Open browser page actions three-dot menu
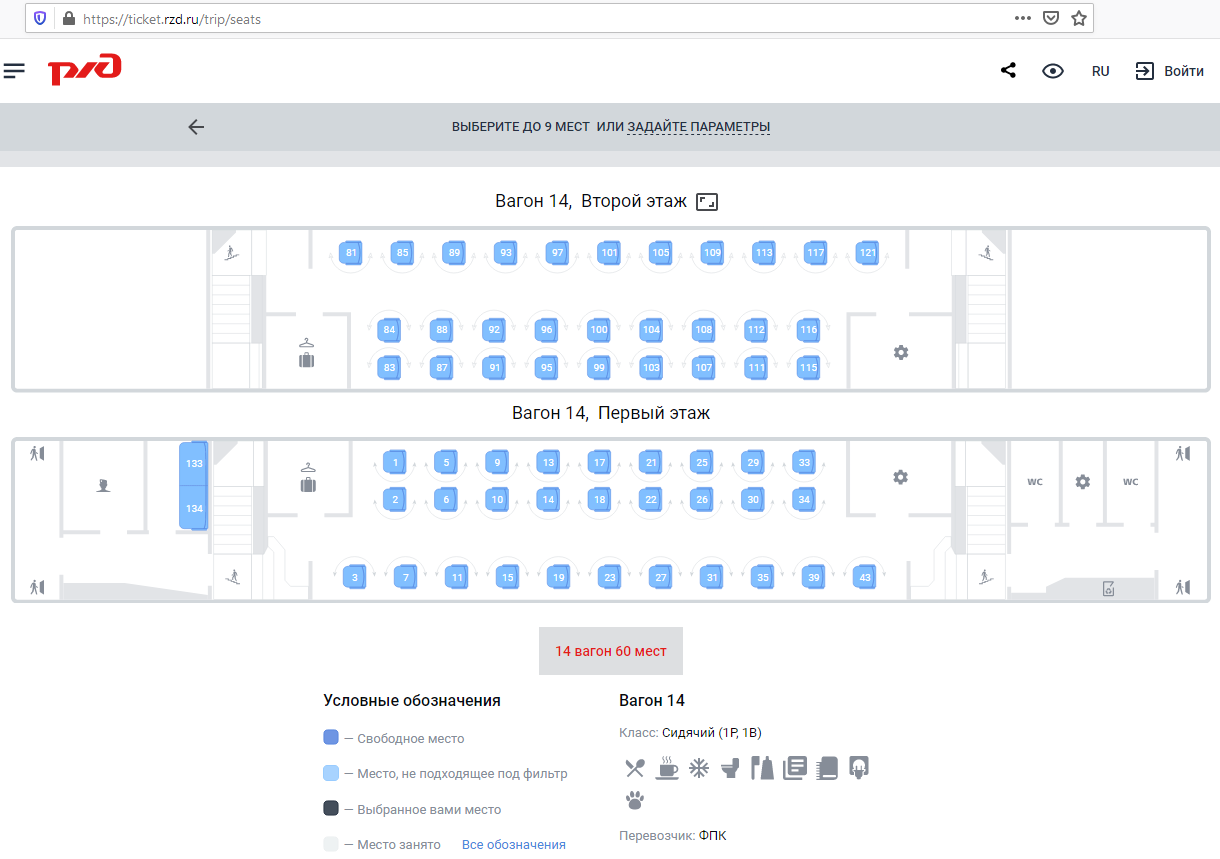Image resolution: width=1220 pixels, height=859 pixels. (1022, 18)
